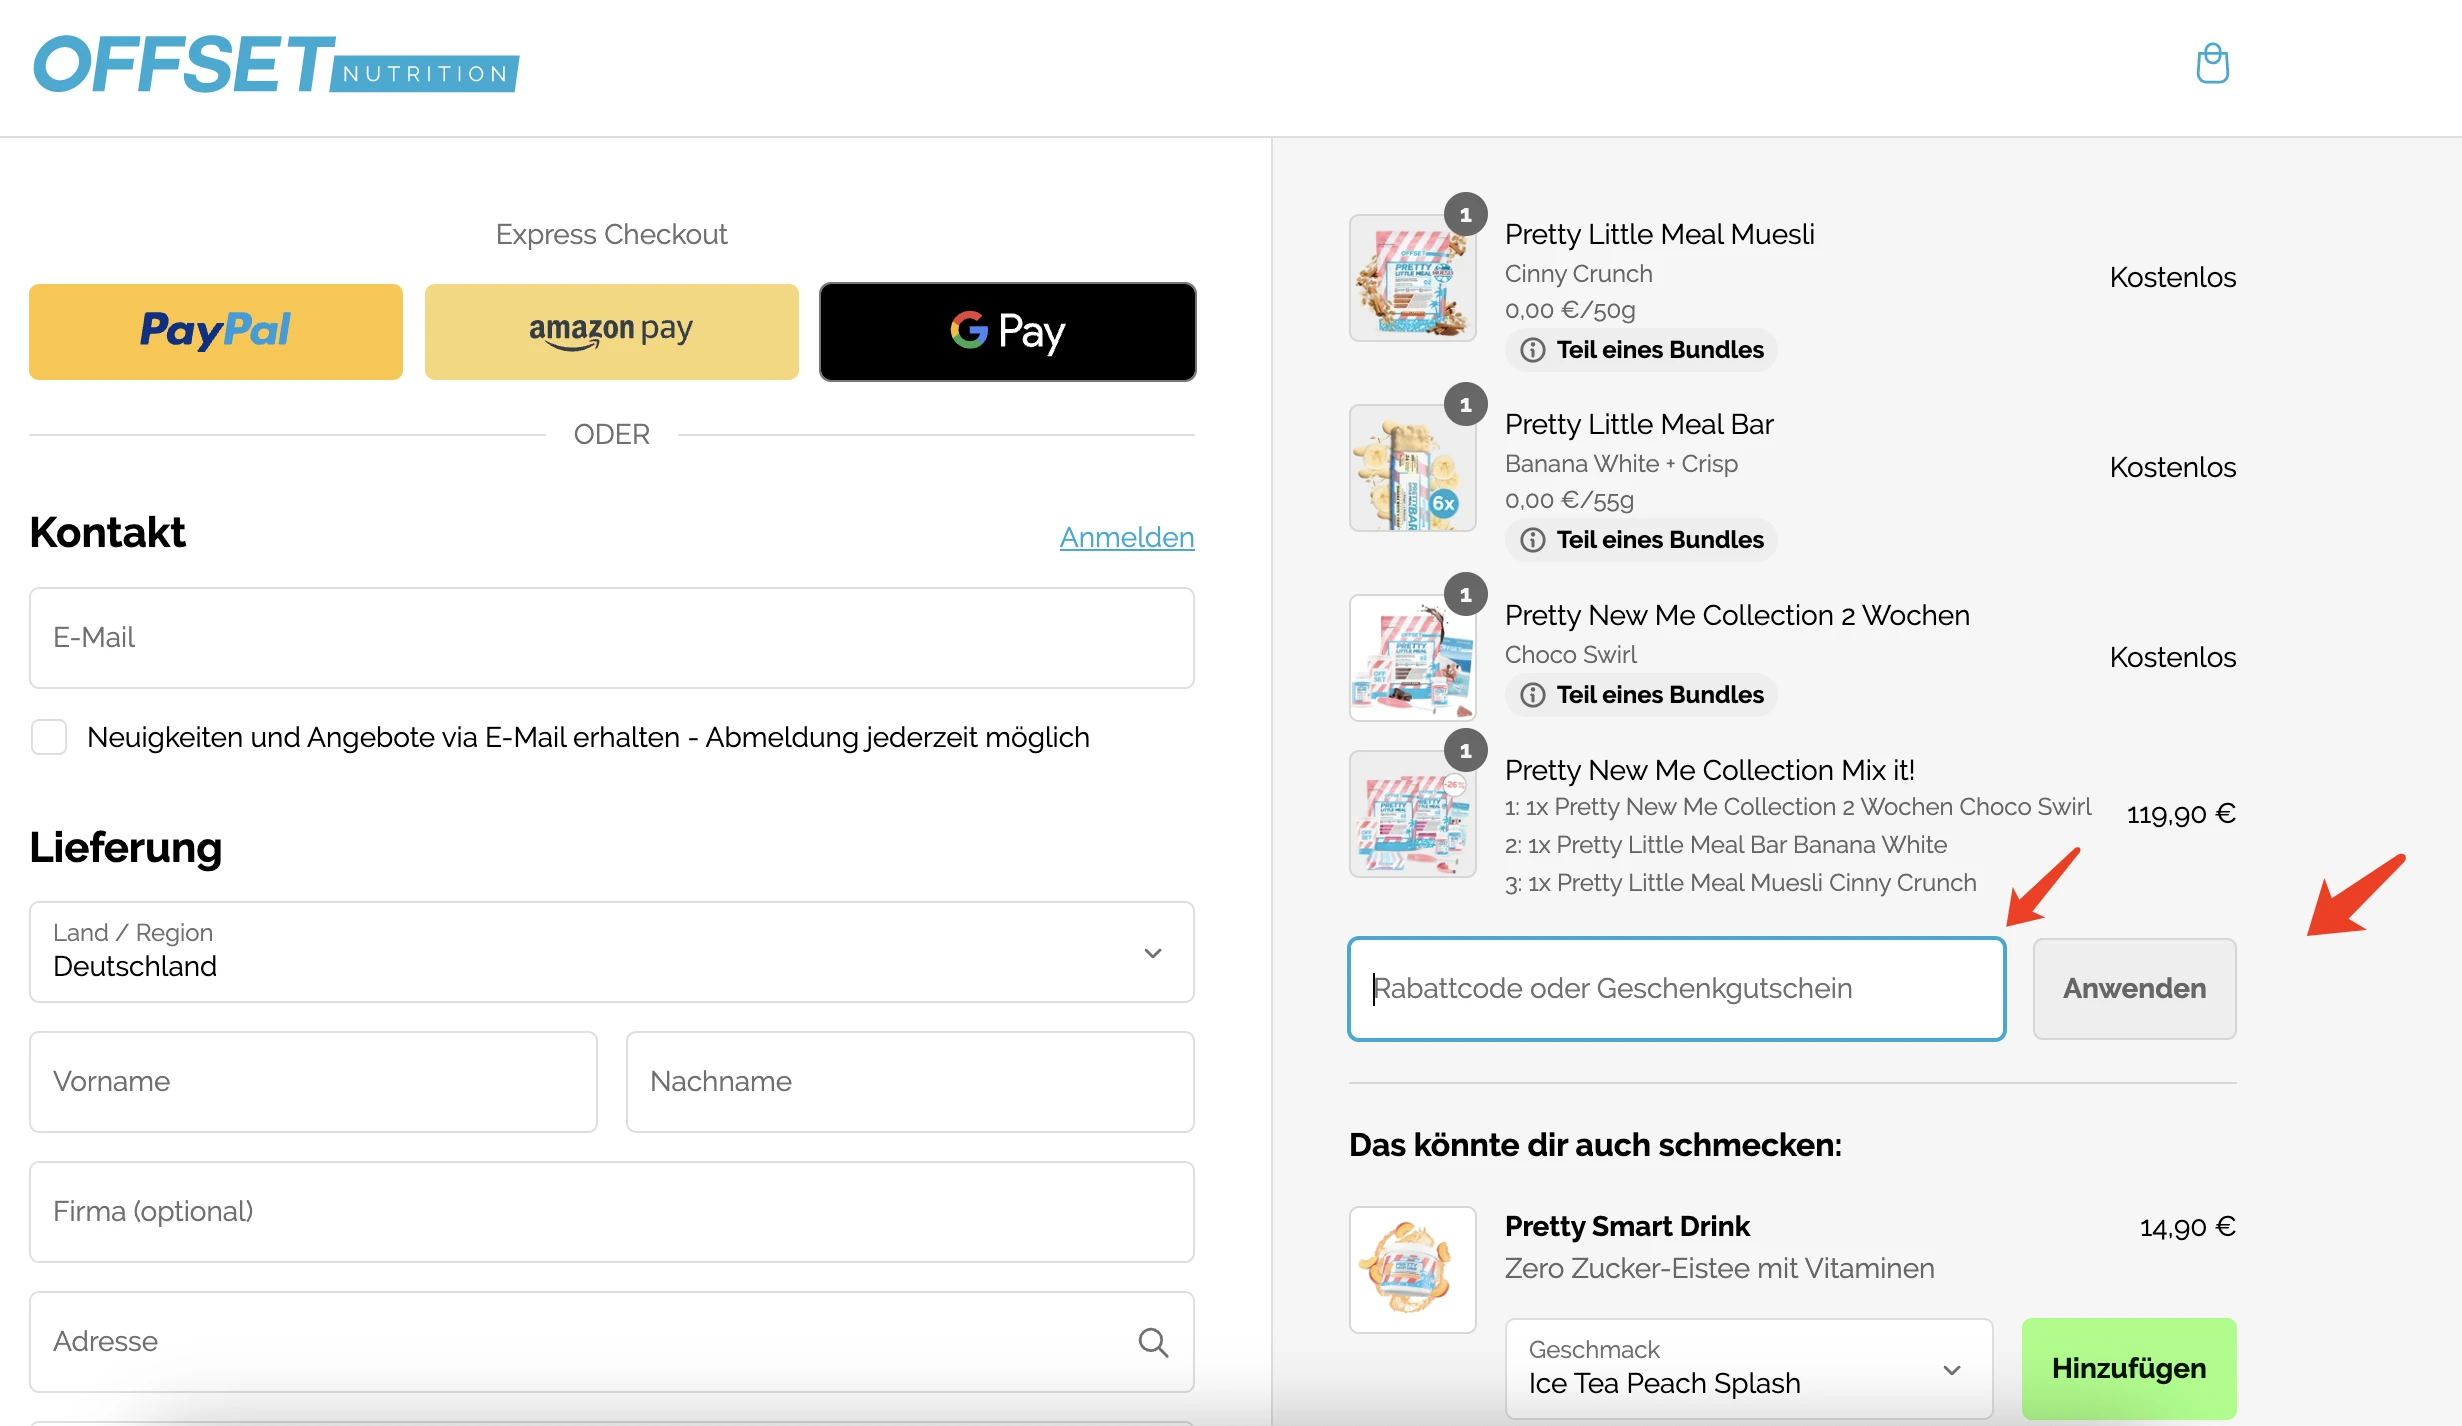Click the PayPal express checkout icon
Viewport: 2462px width, 1426px height.
[x=215, y=331]
